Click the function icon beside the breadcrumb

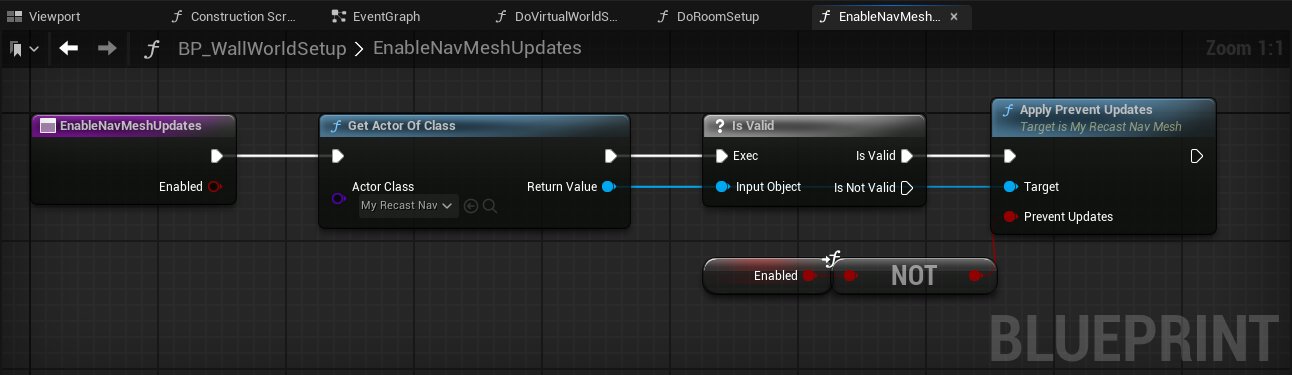pos(152,49)
